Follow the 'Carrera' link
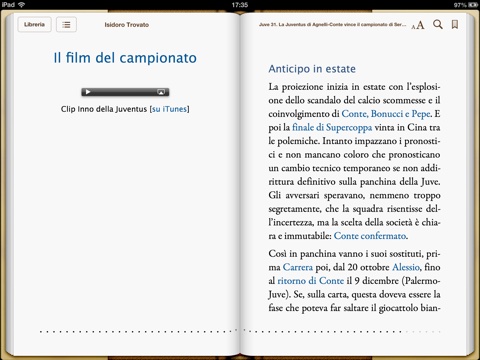Image resolution: width=480 pixels, height=360 pixels. pyautogui.click(x=298, y=267)
